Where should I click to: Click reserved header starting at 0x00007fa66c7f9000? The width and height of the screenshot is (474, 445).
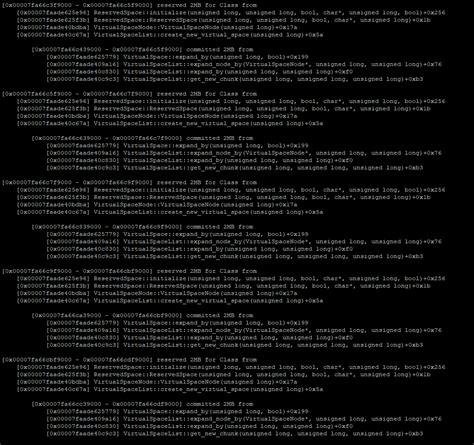coord(129,183)
